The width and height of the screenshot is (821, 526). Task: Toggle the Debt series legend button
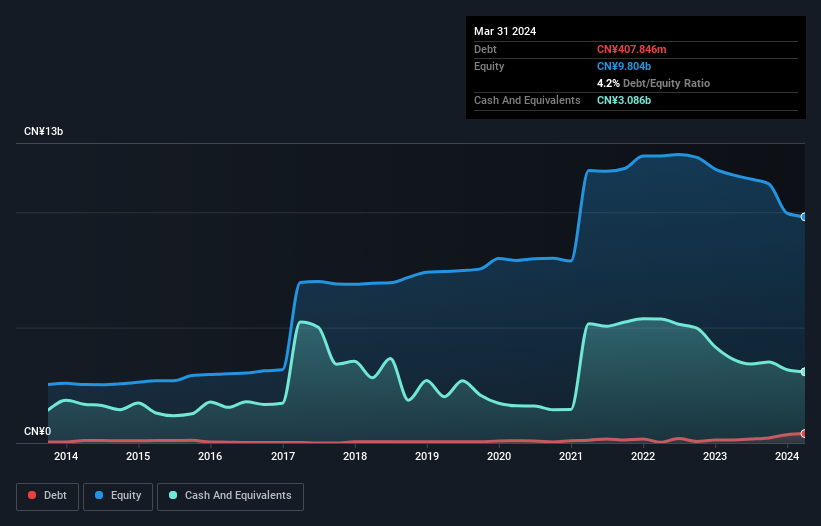pyautogui.click(x=48, y=496)
